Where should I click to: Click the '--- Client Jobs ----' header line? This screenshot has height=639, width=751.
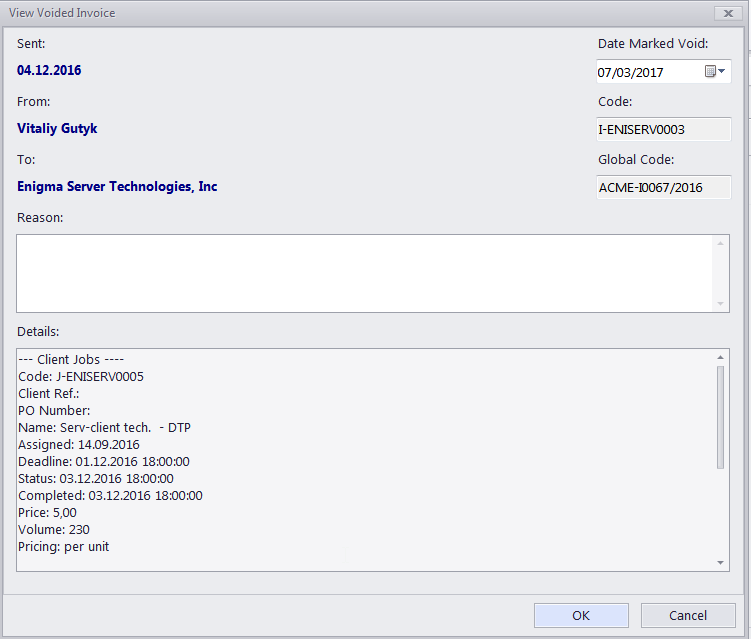click(71, 360)
